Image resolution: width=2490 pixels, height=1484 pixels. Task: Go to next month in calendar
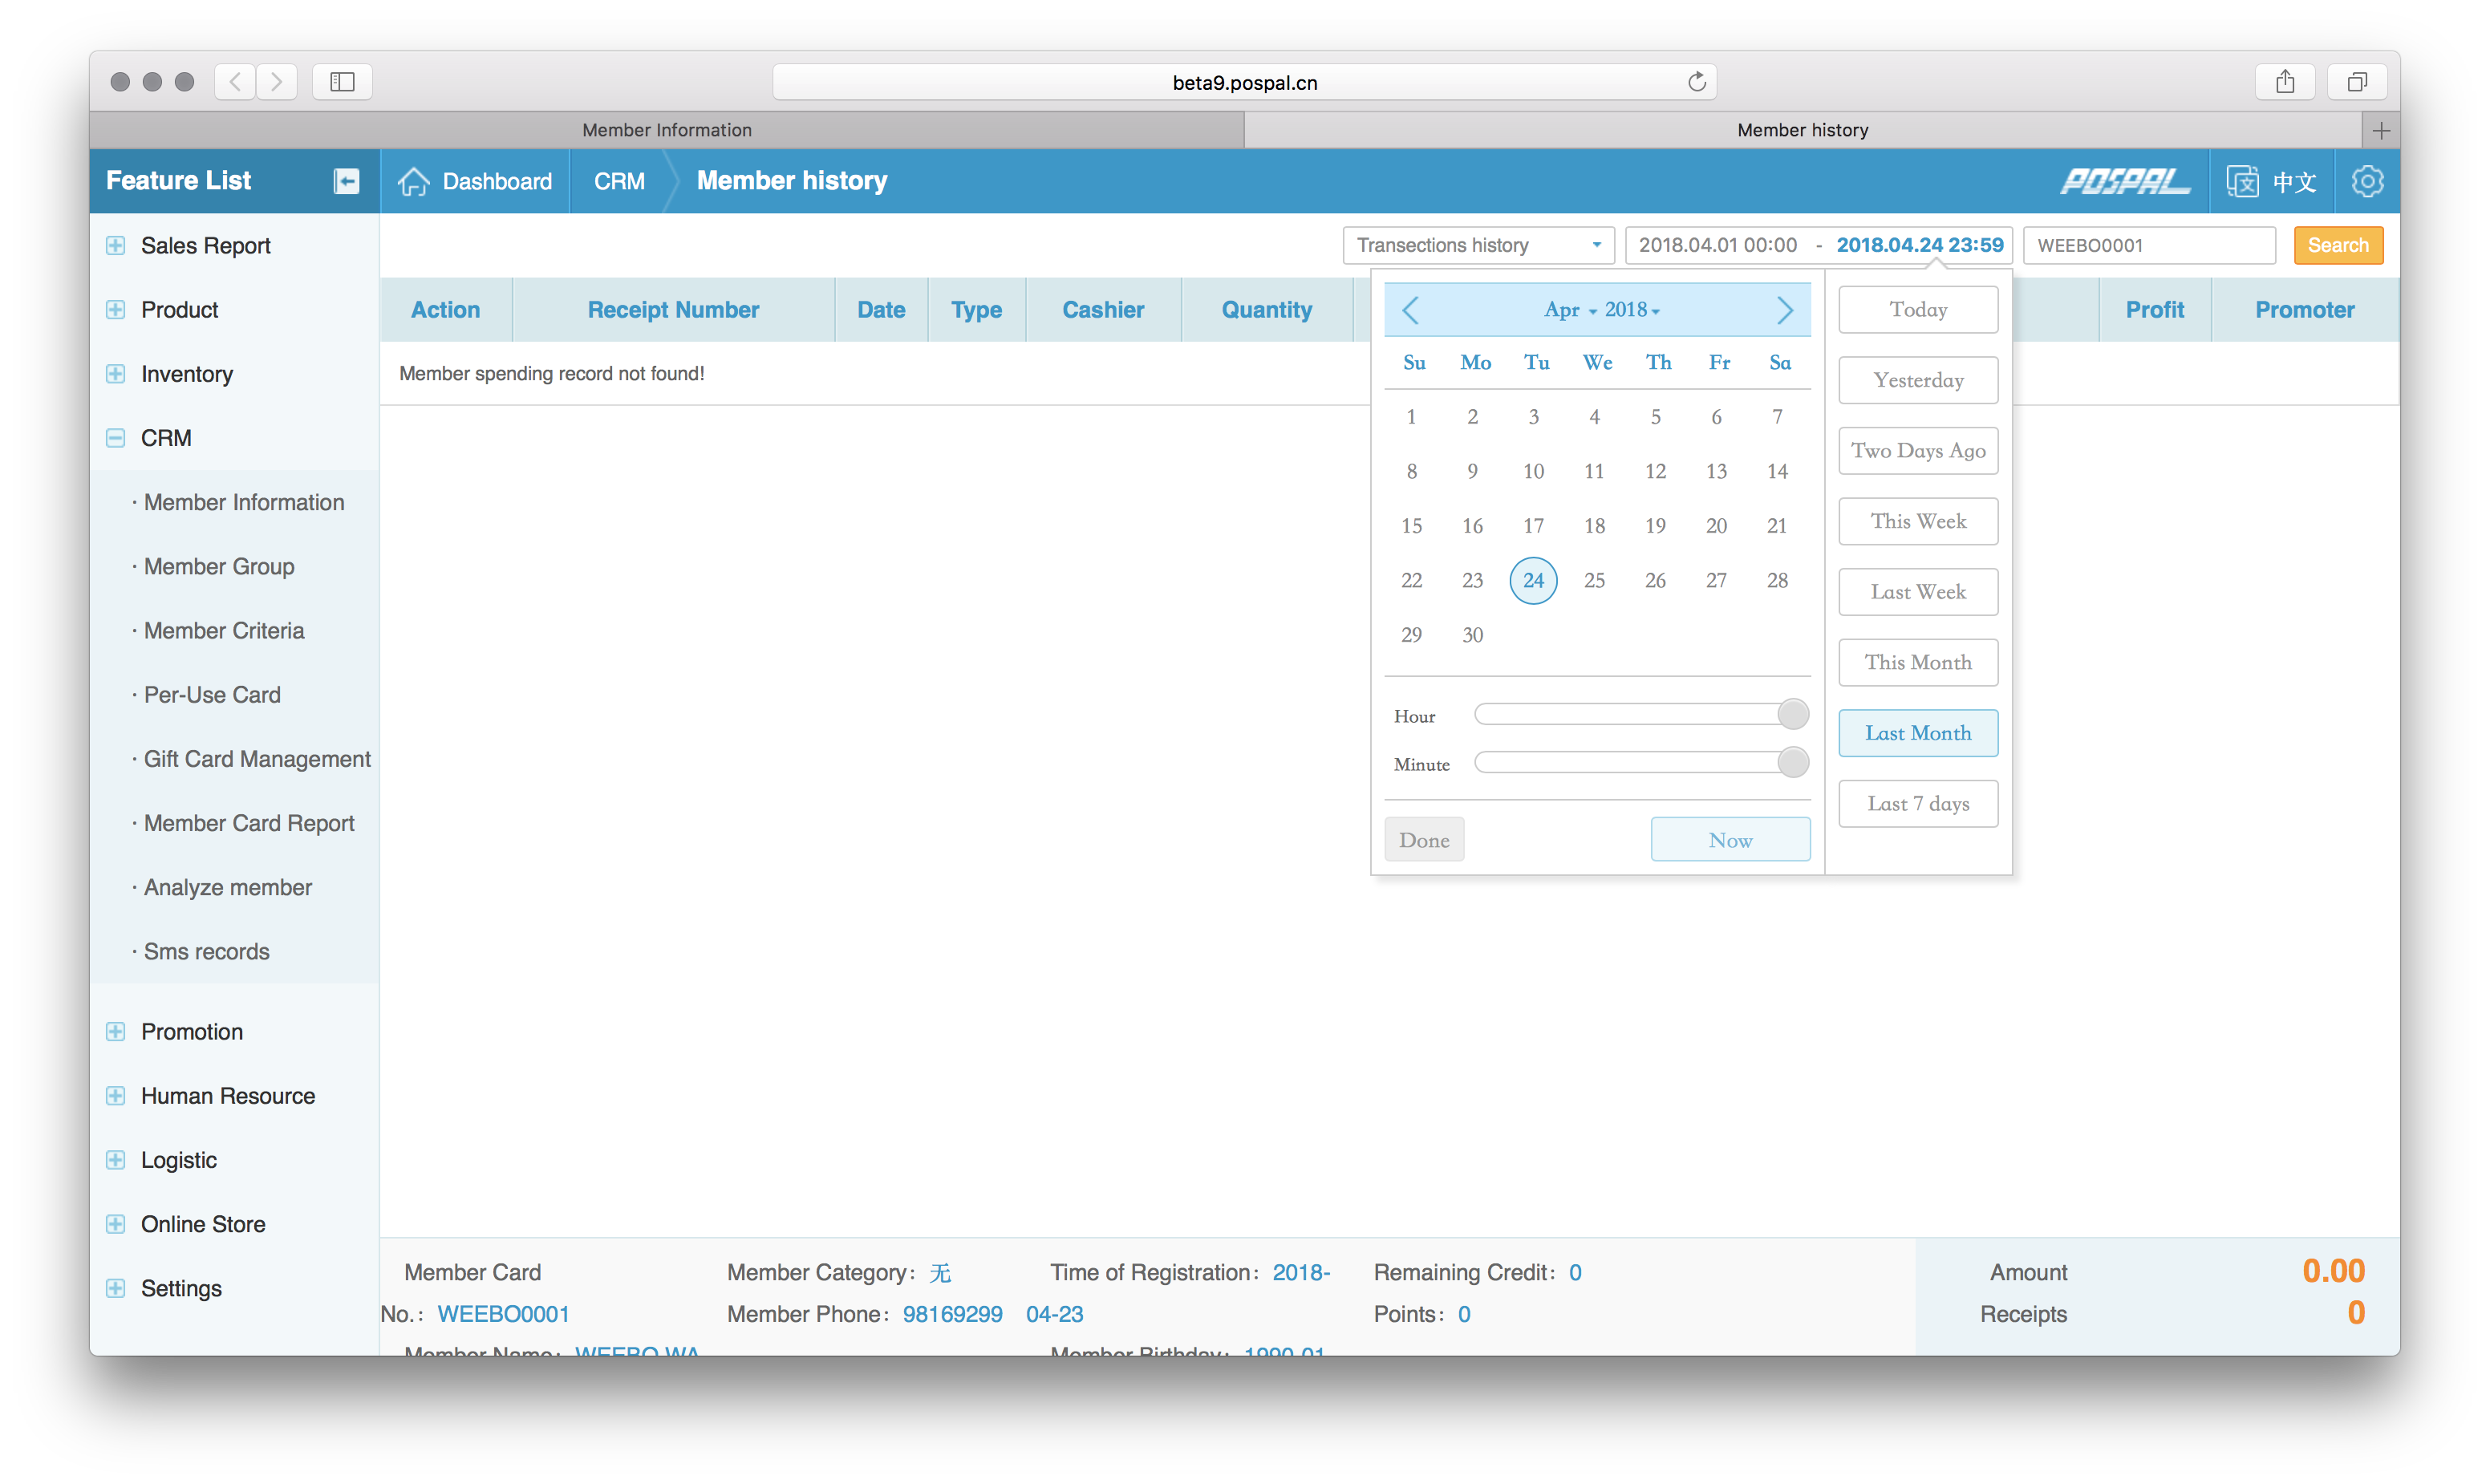pyautogui.click(x=1784, y=310)
